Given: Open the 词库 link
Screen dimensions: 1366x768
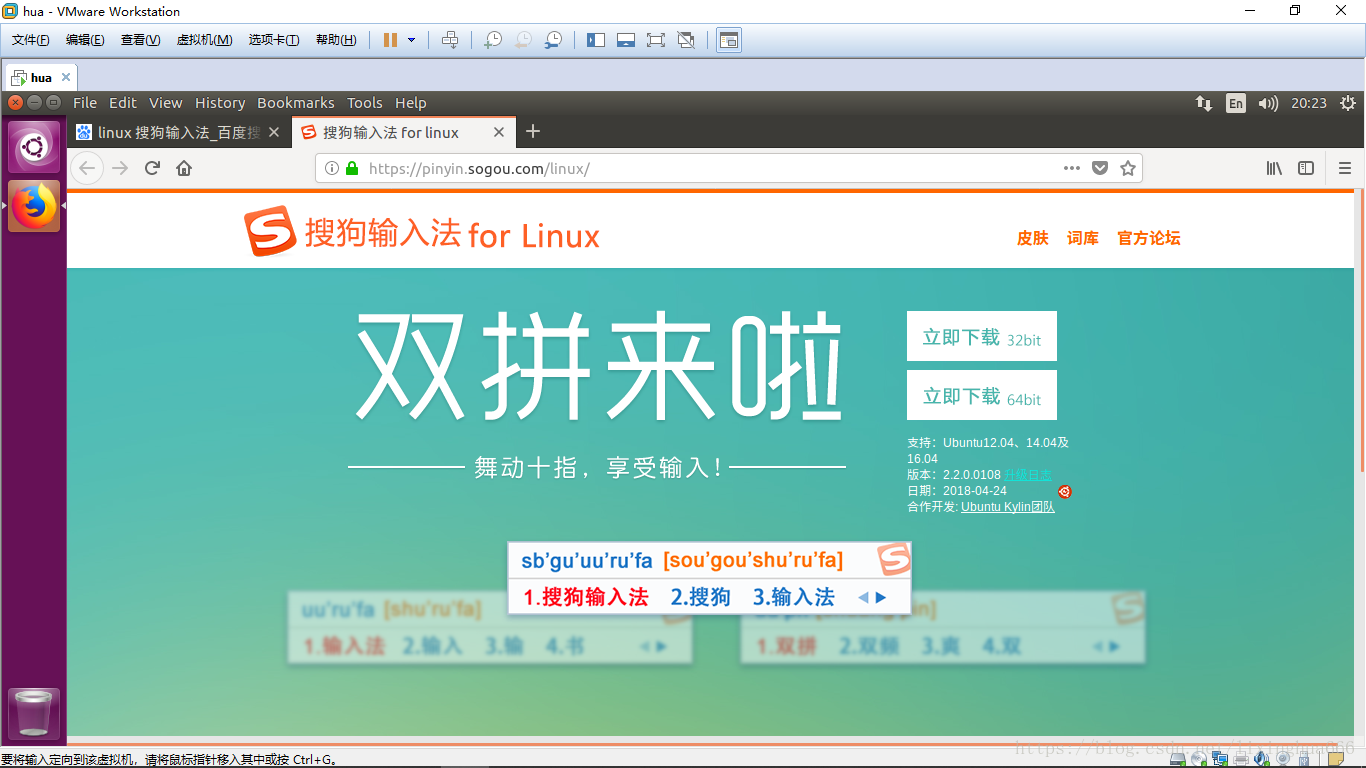Looking at the screenshot, I should click(1083, 238).
